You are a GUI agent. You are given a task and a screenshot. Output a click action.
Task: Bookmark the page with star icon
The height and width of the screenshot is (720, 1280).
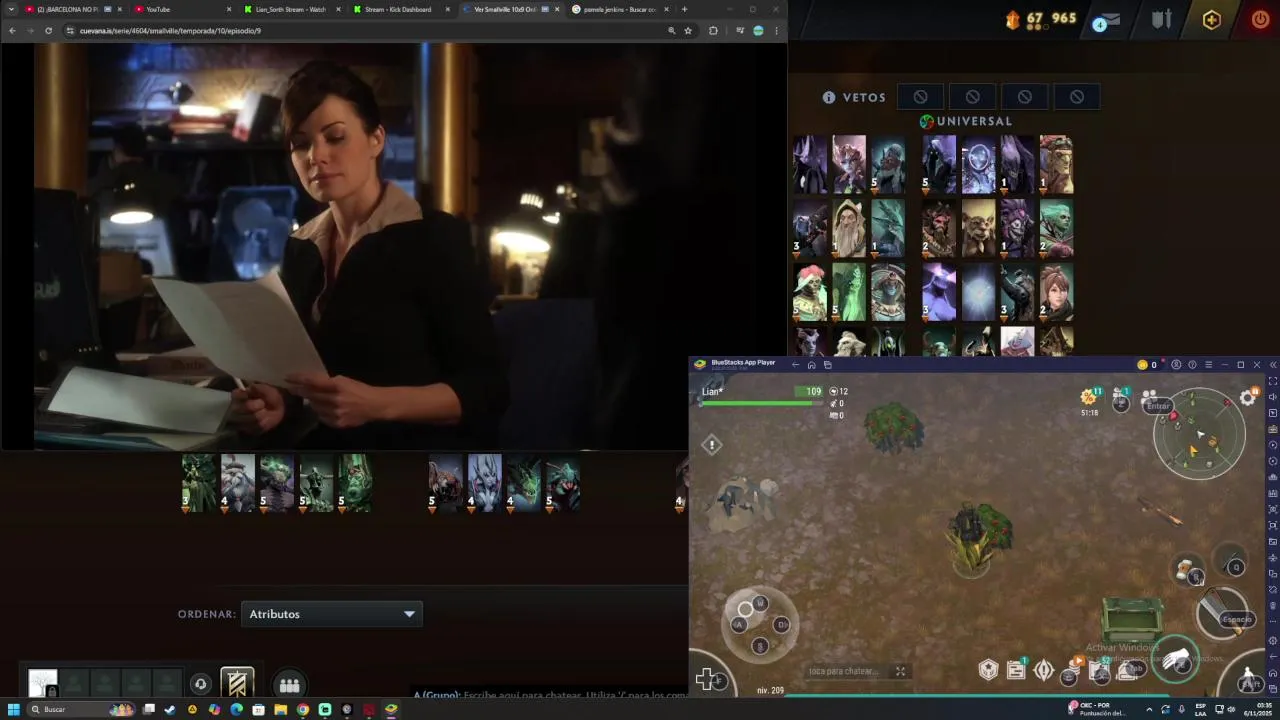pos(688,31)
